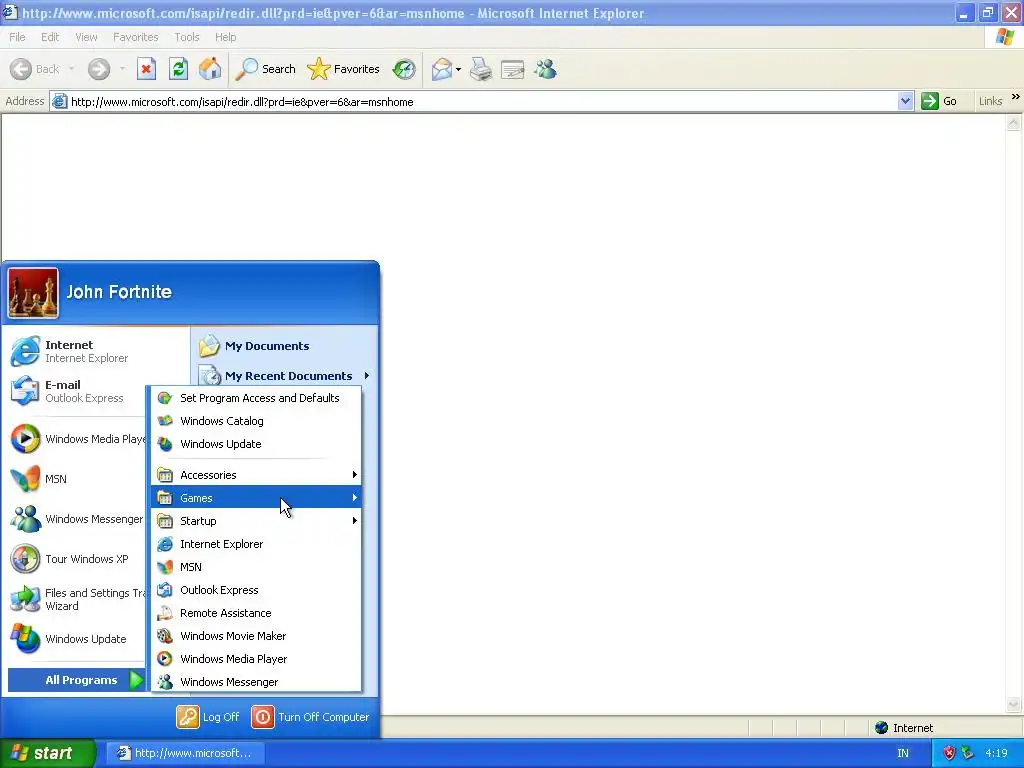1024x768 pixels.
Task: Open the Help menu
Action: (x=225, y=37)
